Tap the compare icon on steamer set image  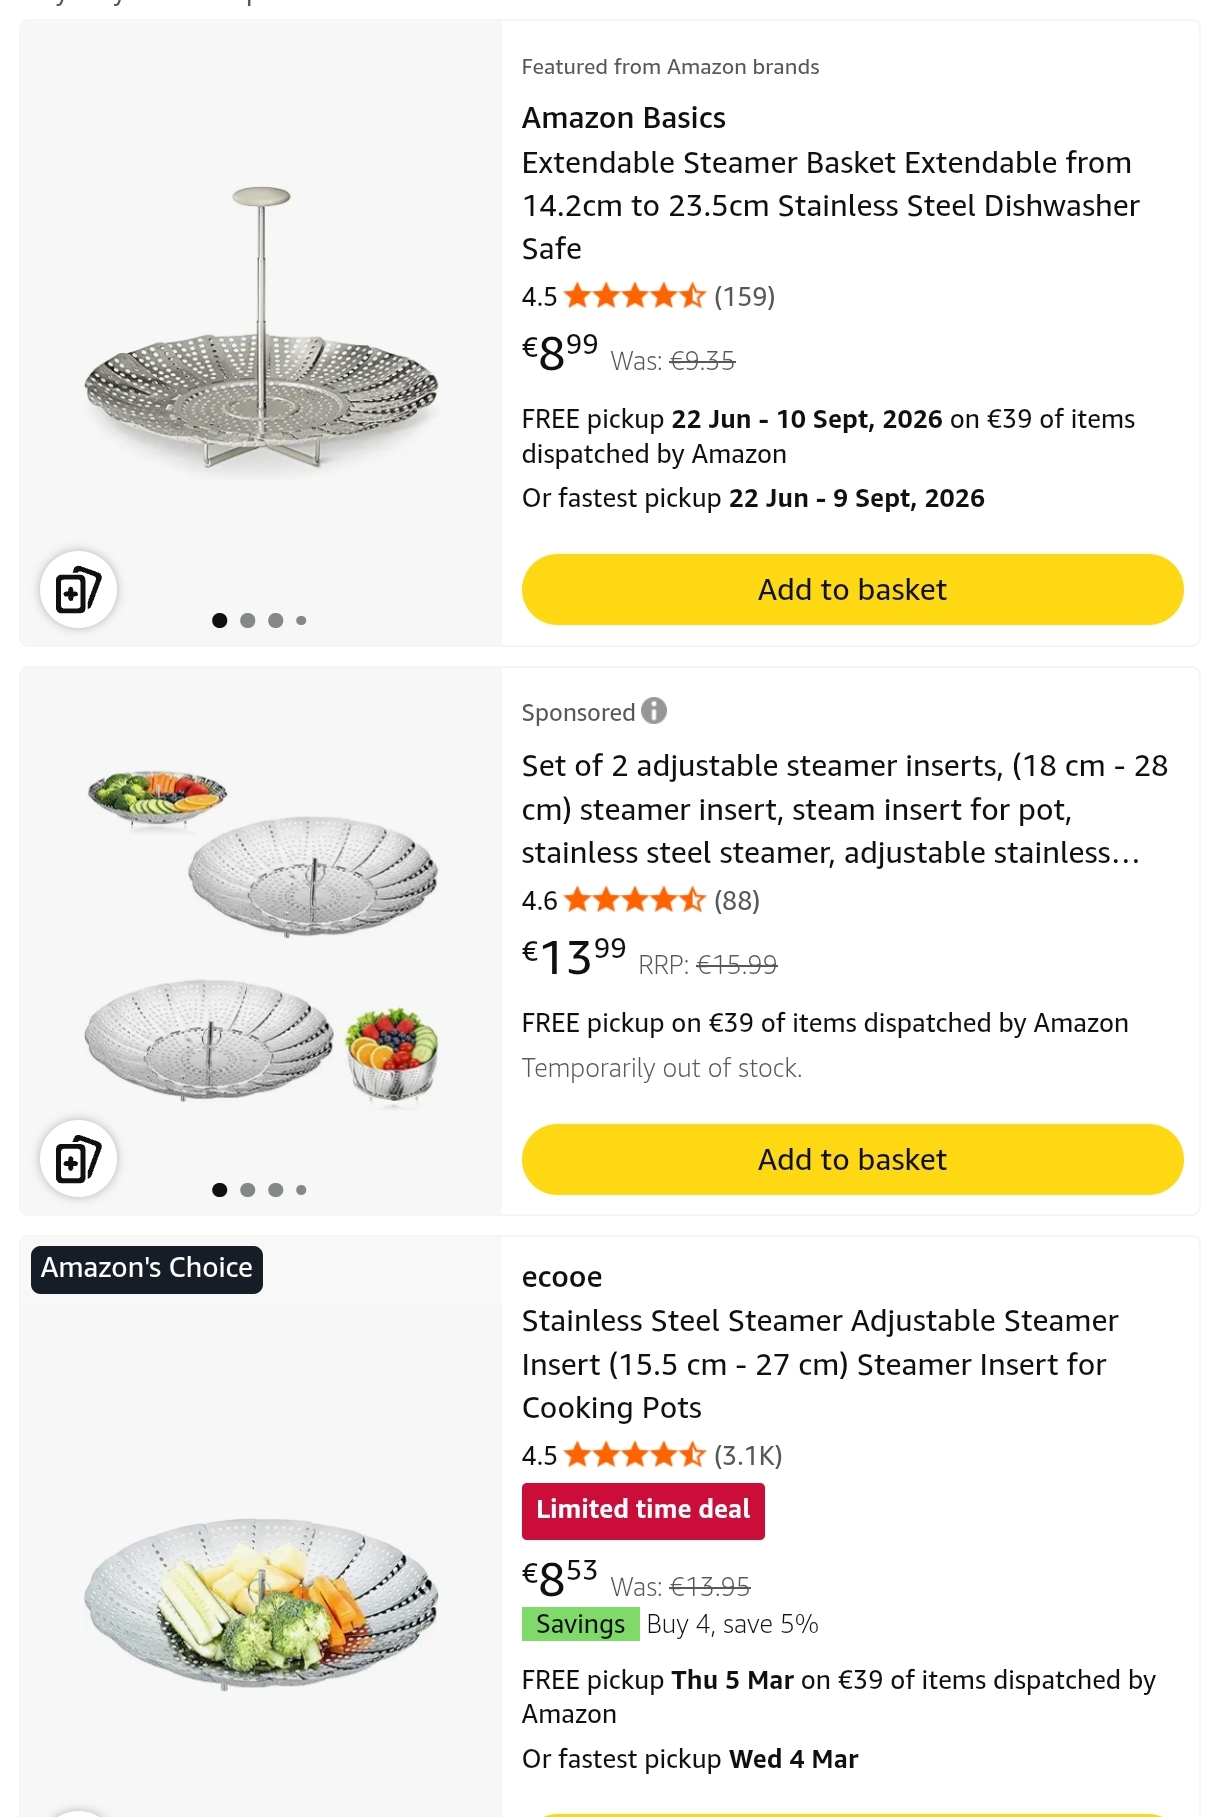point(78,1159)
